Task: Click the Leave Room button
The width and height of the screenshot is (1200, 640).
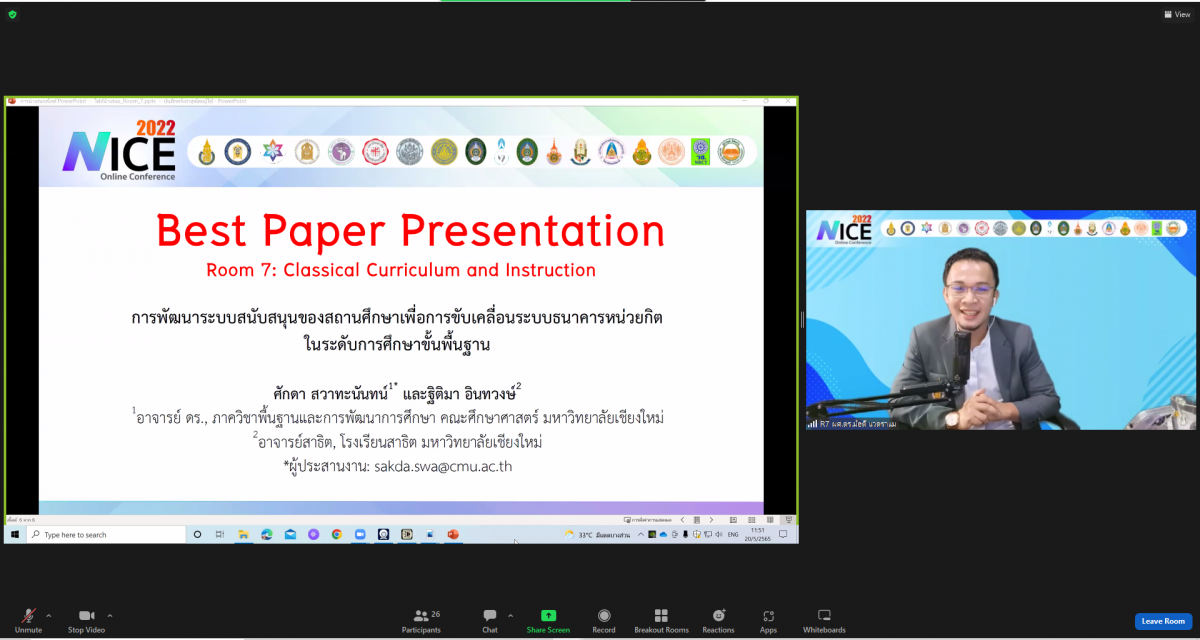Action: (1163, 621)
